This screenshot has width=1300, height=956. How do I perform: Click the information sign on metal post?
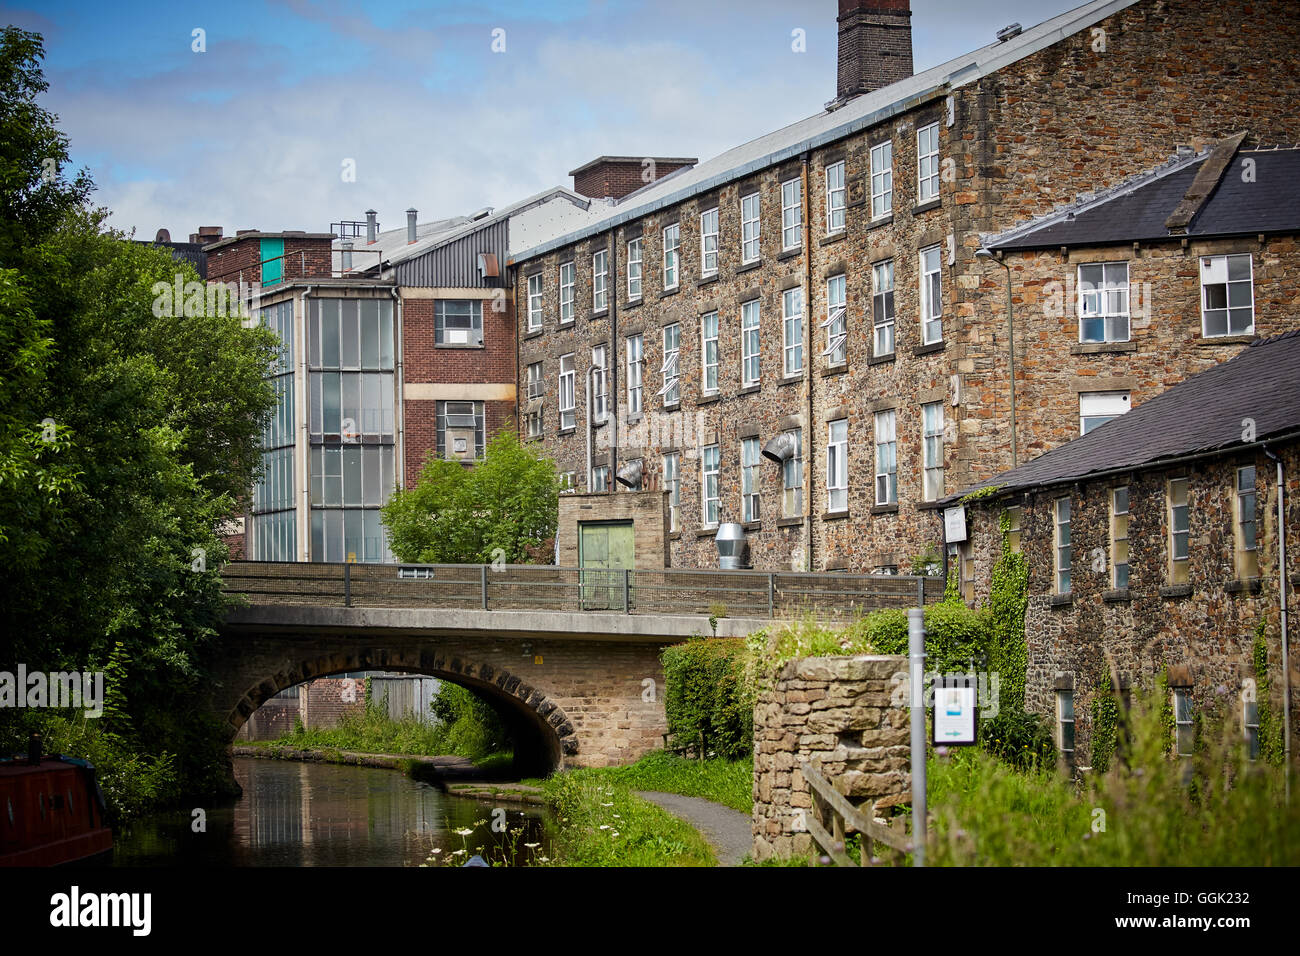(x=954, y=709)
